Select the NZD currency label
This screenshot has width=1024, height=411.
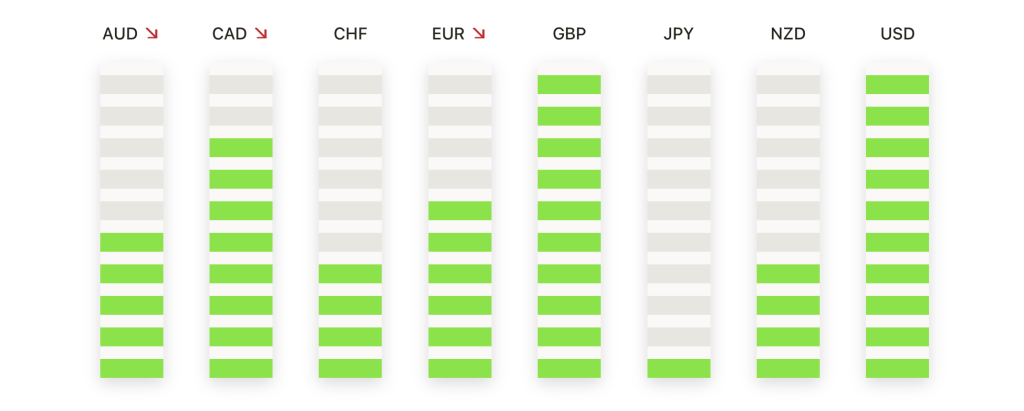(x=788, y=34)
